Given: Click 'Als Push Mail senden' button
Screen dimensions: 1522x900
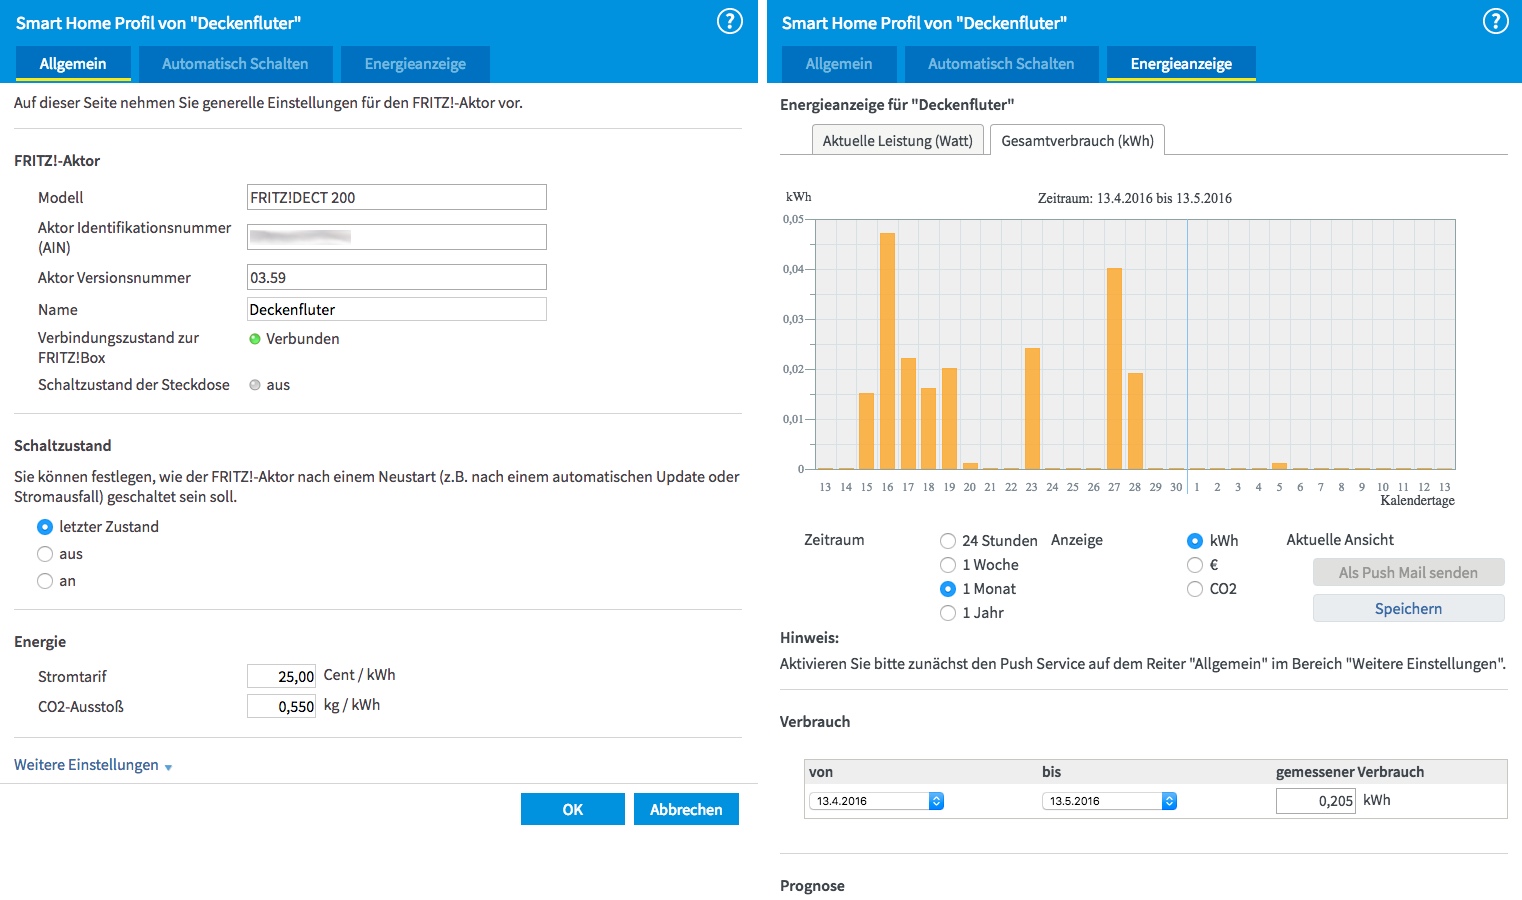Looking at the screenshot, I should coord(1408,572).
